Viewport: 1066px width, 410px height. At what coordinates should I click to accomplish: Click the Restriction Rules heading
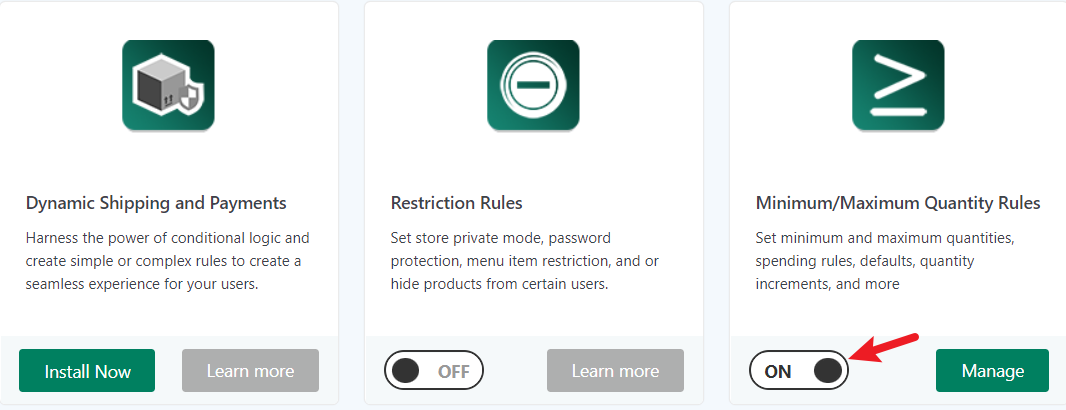point(457,203)
